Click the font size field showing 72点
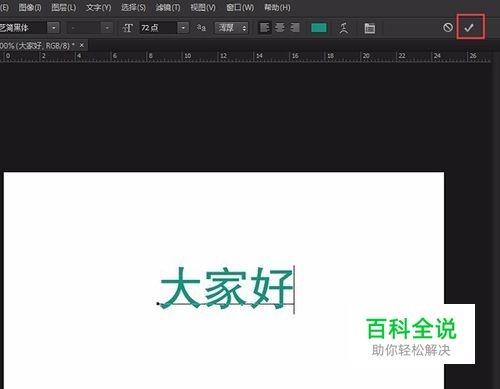500x389 pixels. point(158,28)
